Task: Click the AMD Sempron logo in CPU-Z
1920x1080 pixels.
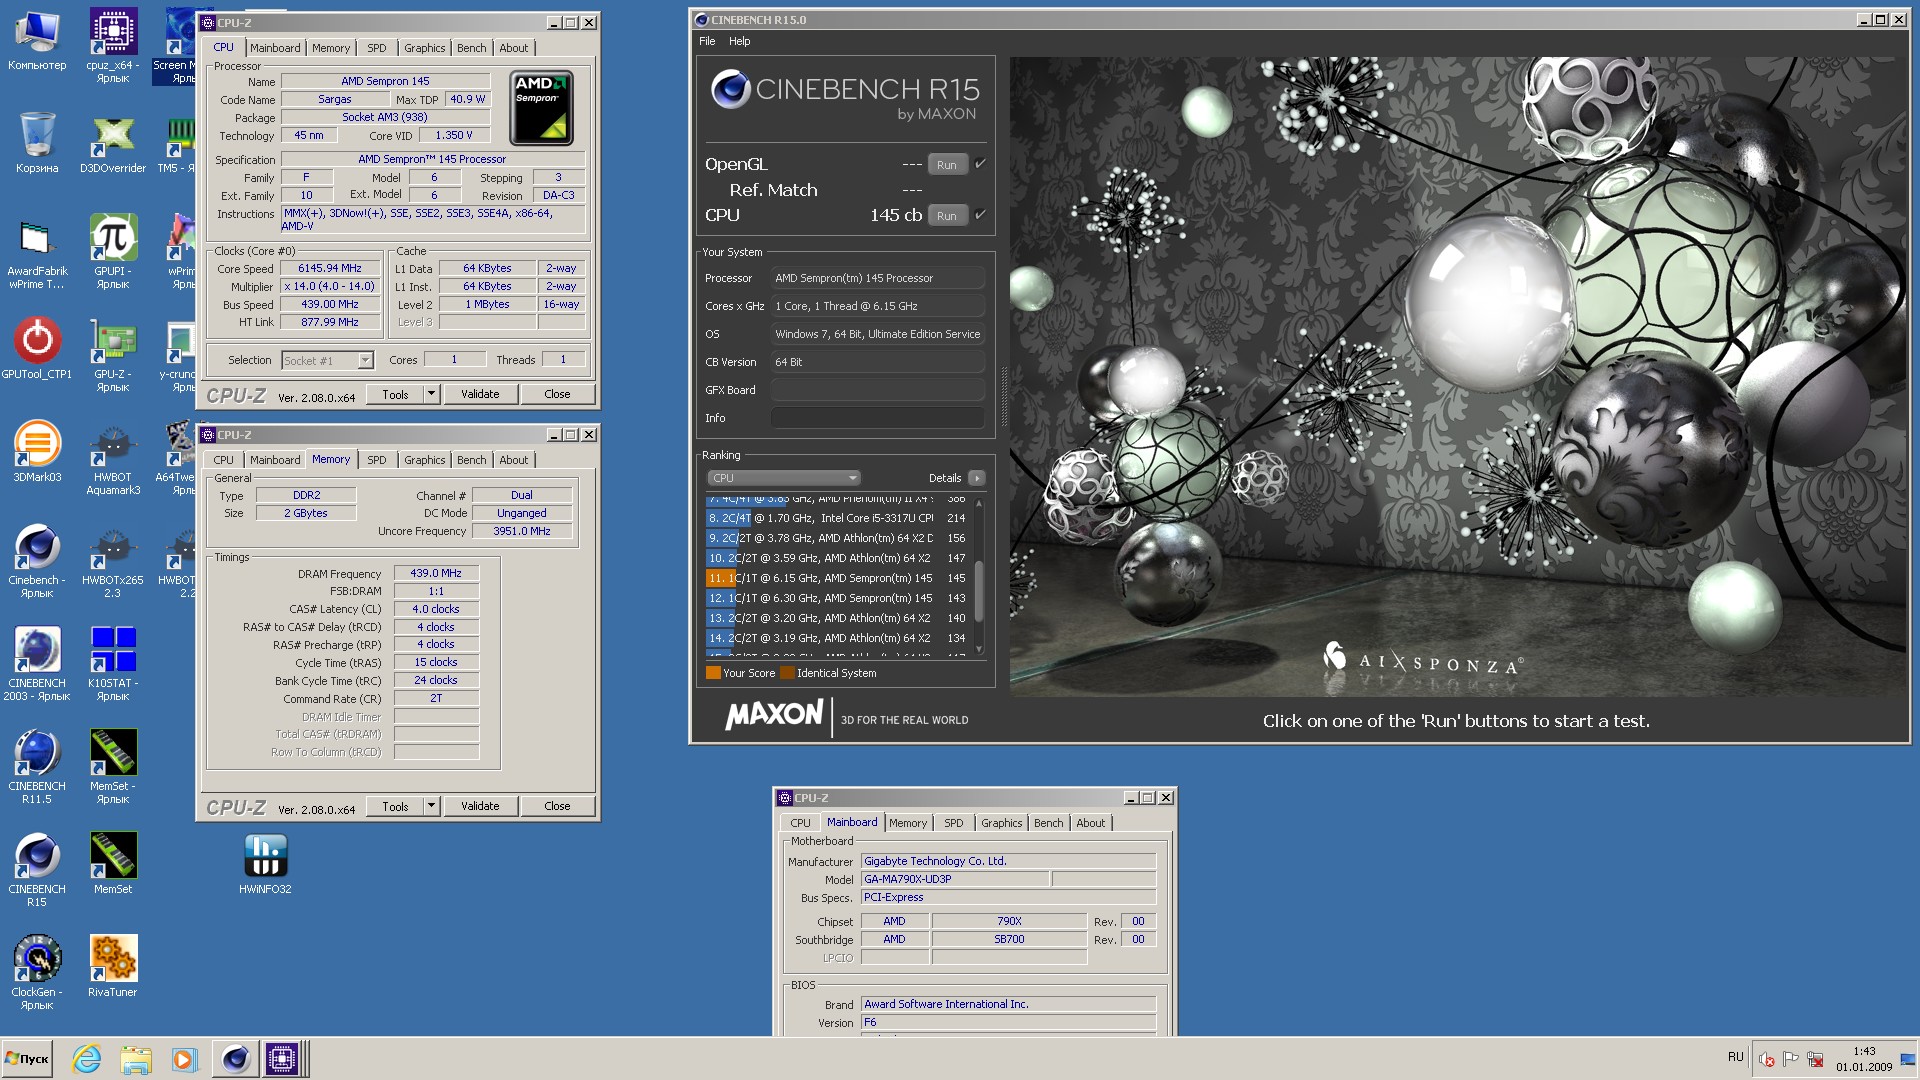Action: tap(541, 108)
